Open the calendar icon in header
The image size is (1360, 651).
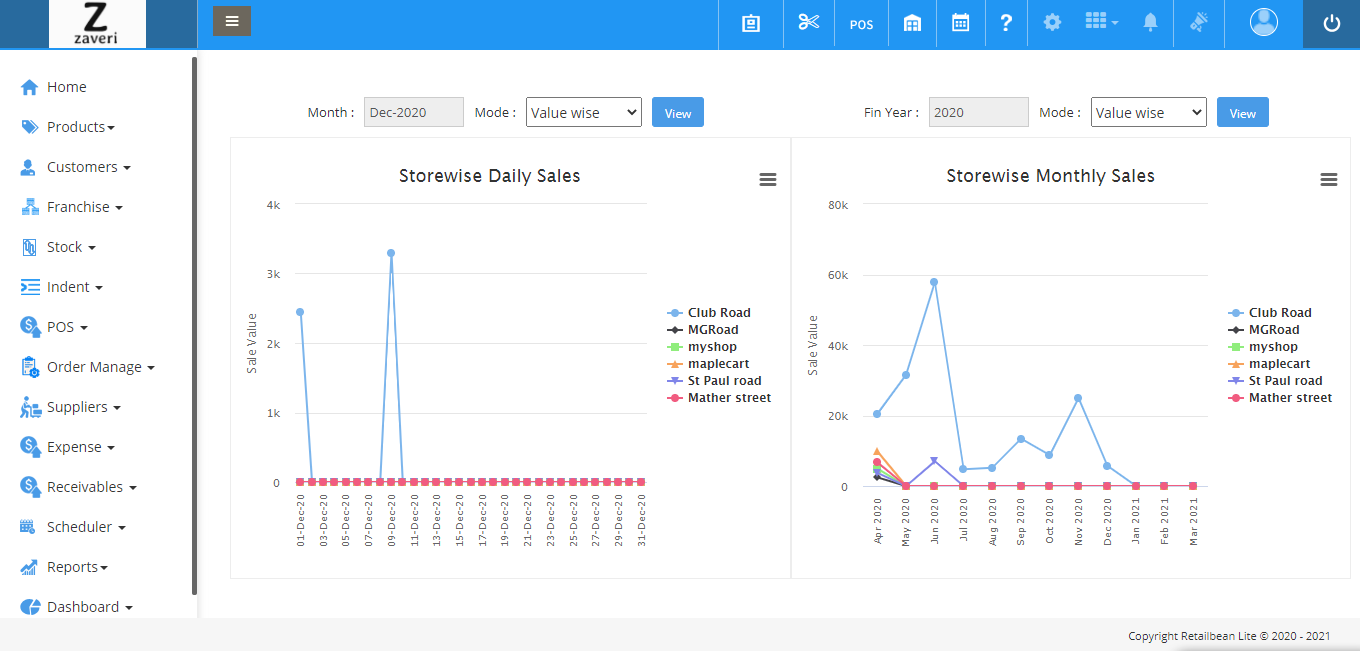point(960,23)
